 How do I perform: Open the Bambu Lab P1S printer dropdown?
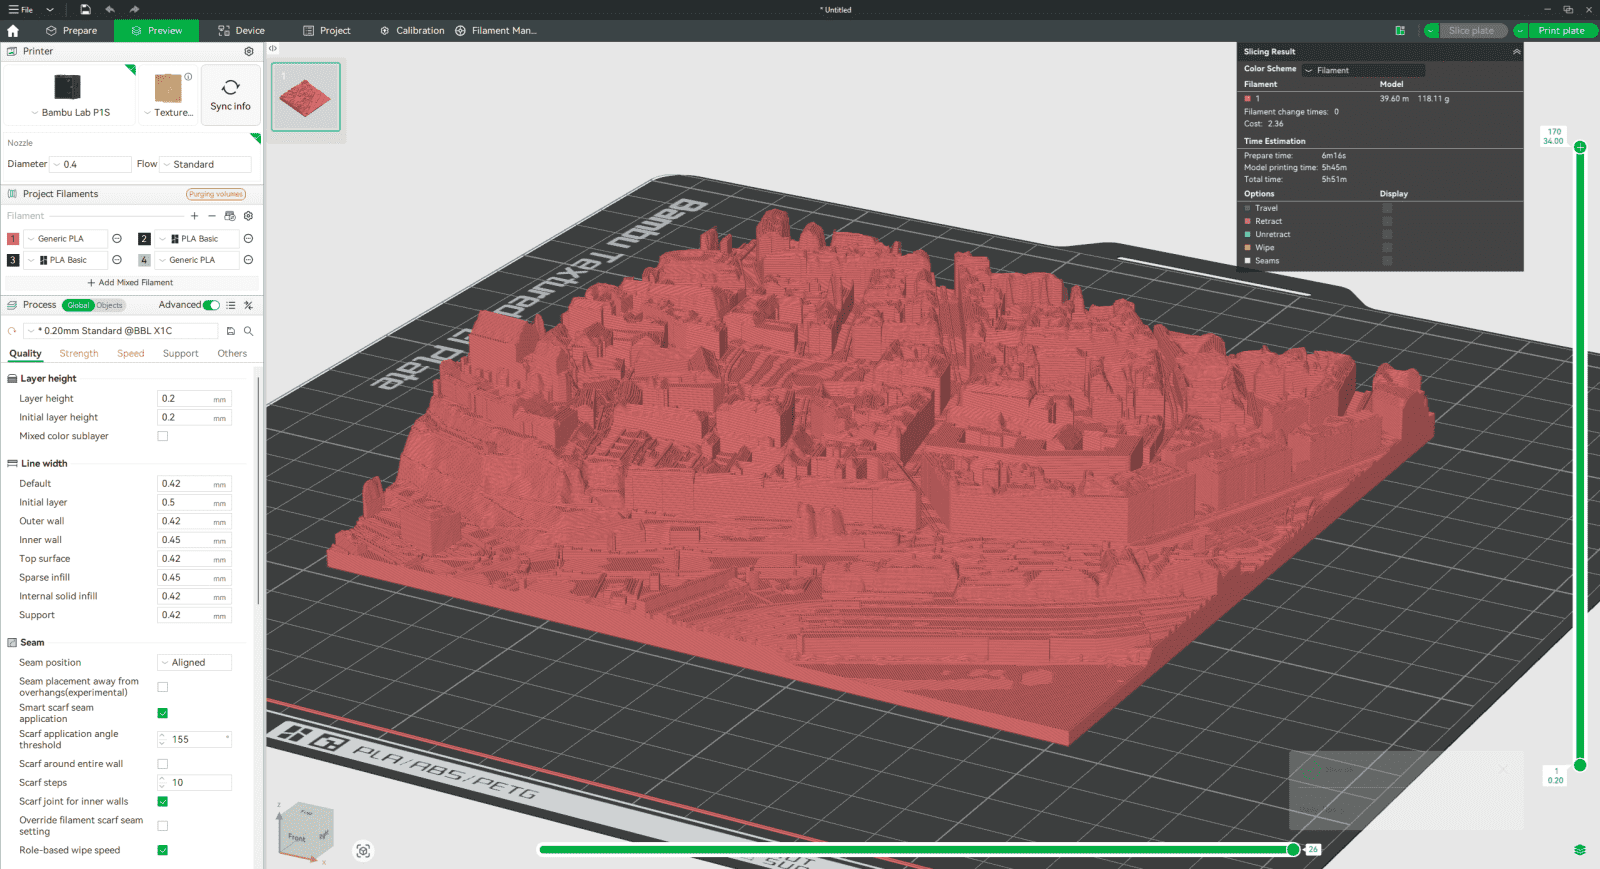[70, 113]
